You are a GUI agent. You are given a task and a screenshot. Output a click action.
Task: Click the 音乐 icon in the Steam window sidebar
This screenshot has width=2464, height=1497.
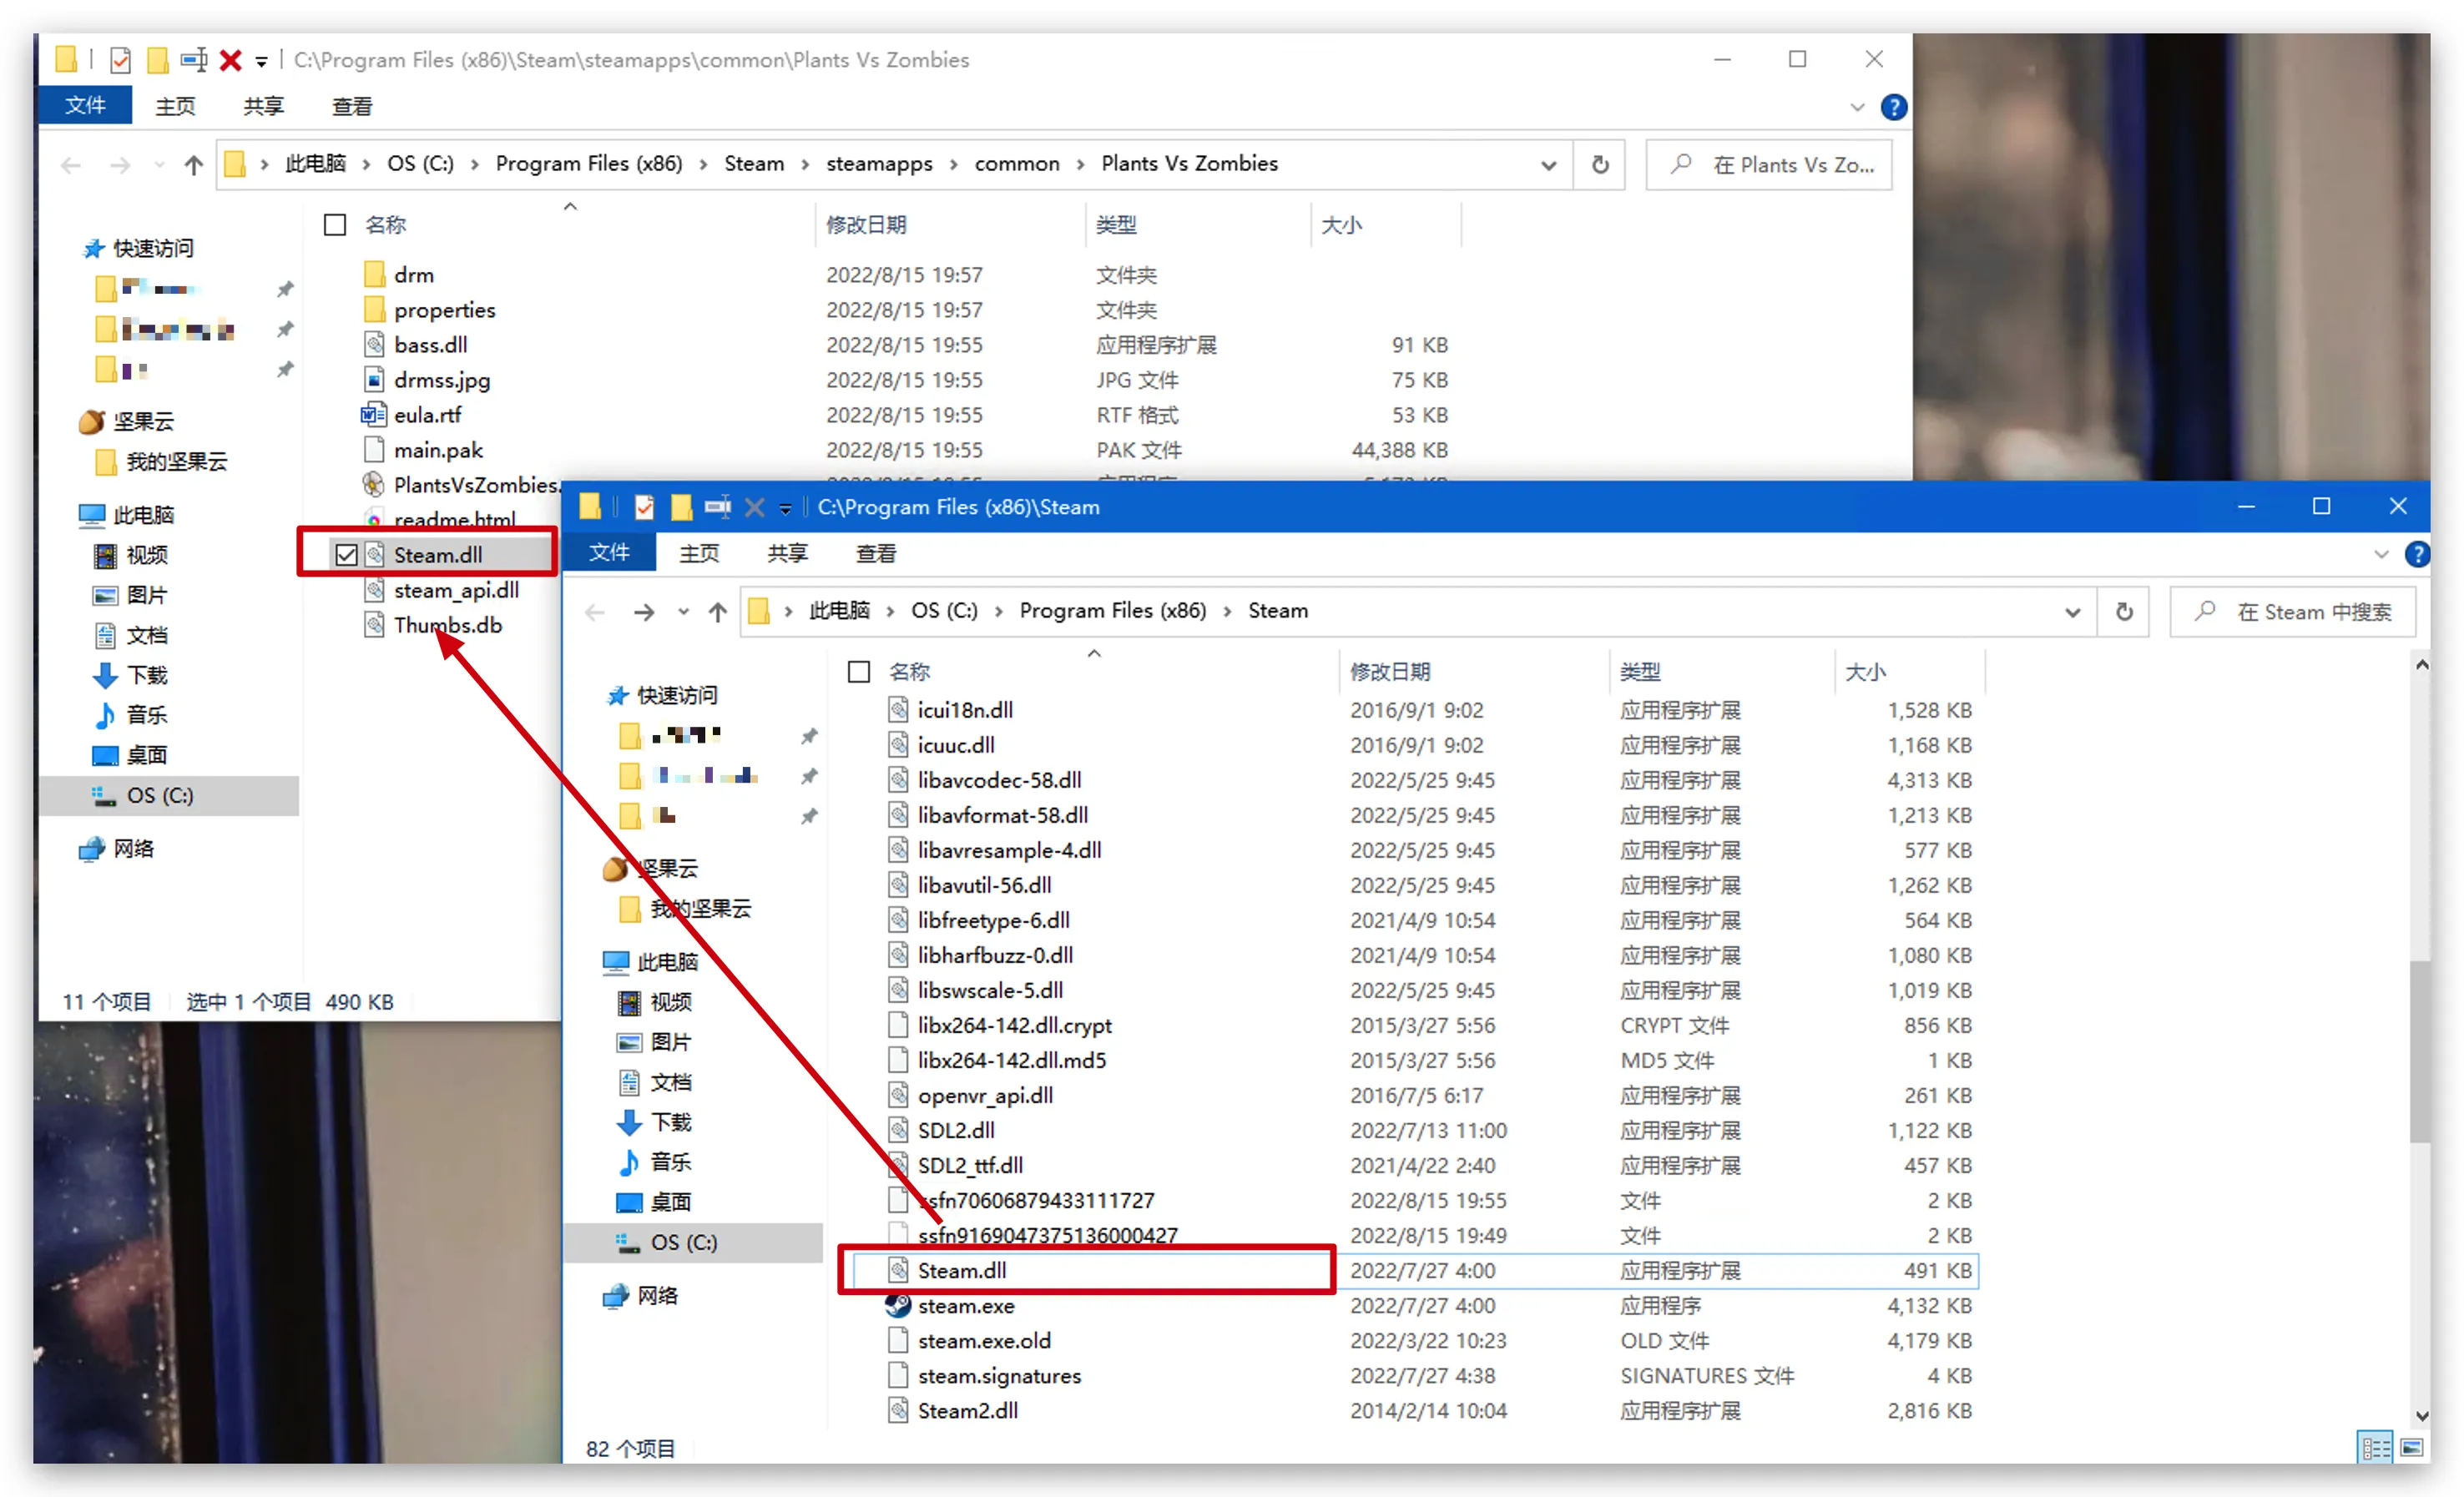pyautogui.click(x=629, y=1162)
